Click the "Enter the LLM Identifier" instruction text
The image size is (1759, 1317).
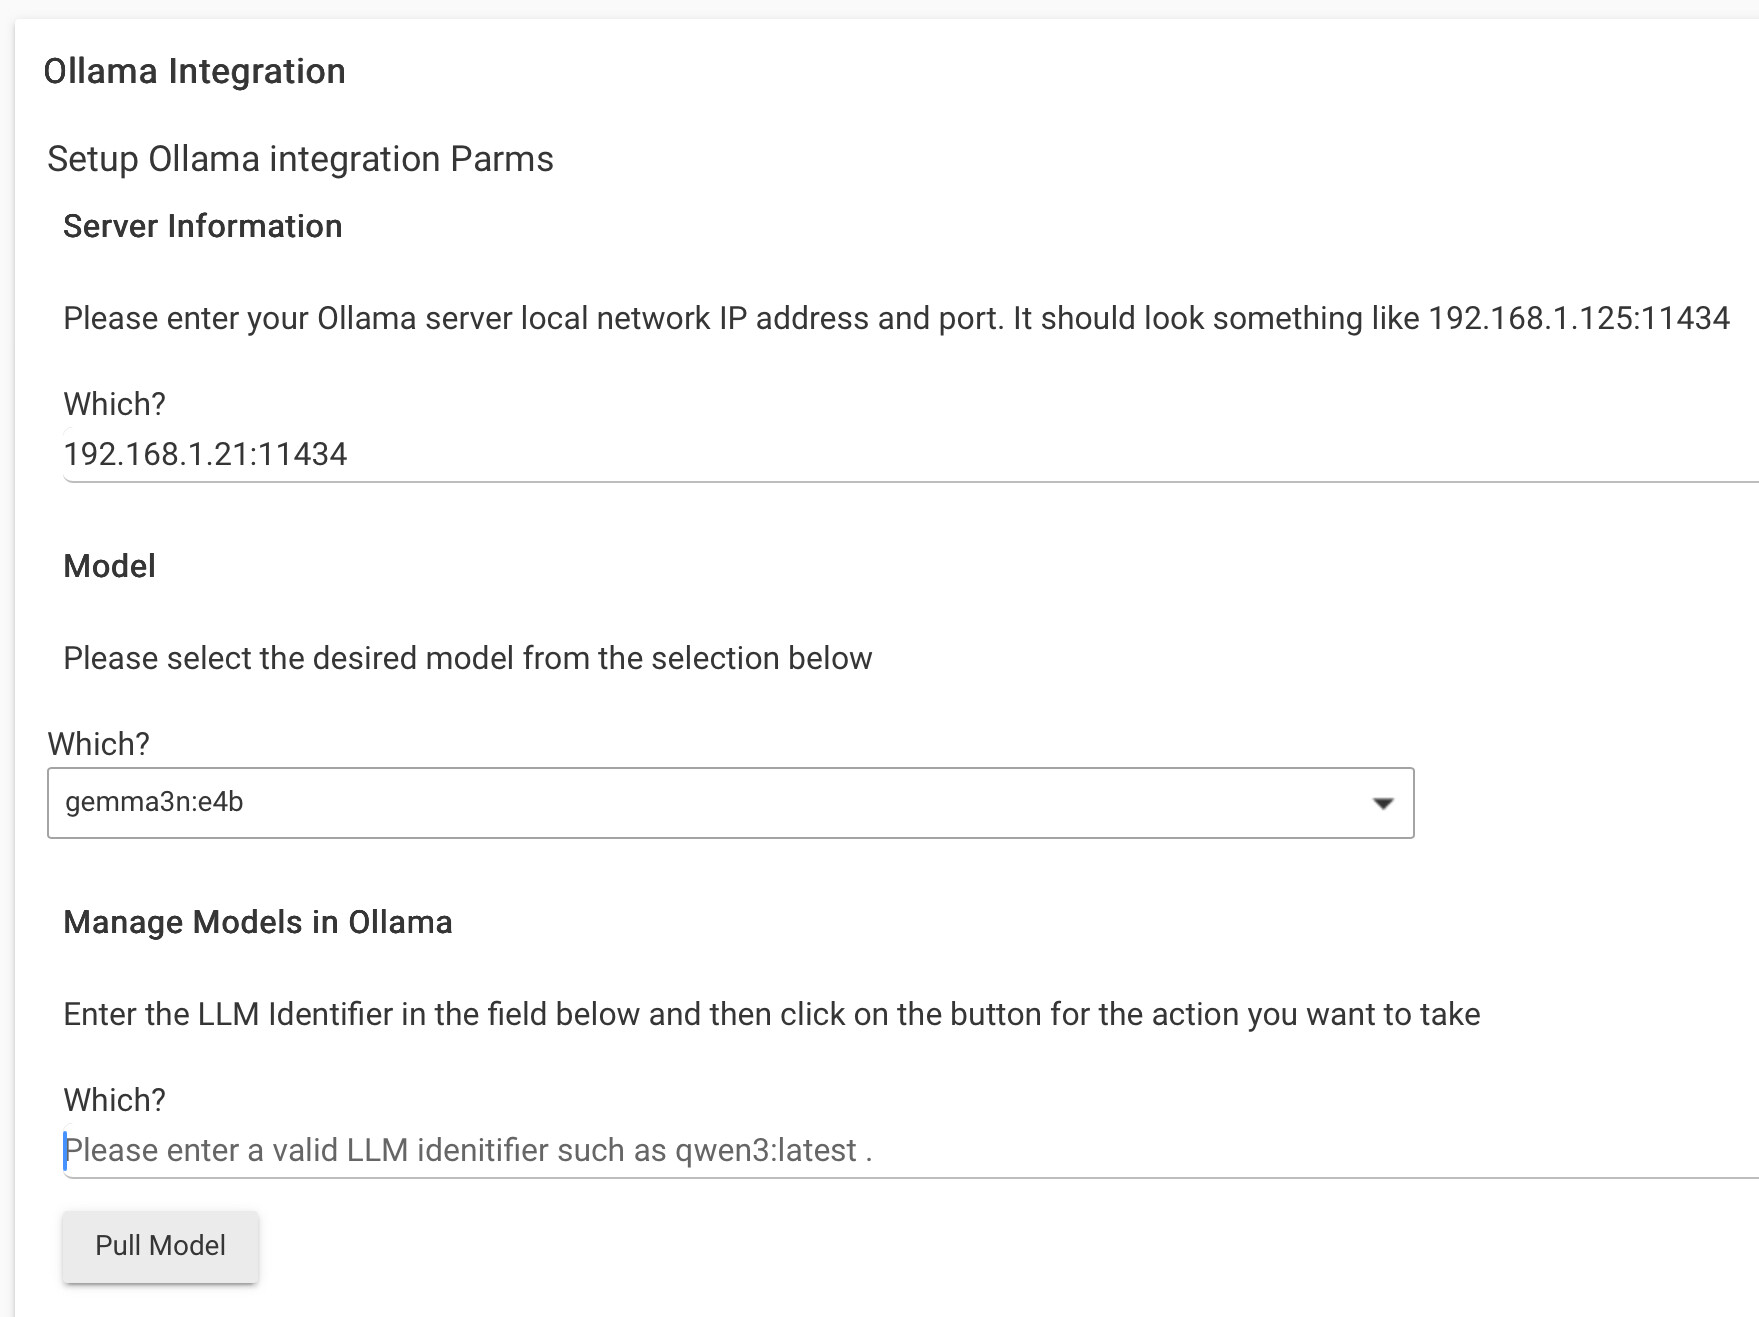coord(772,1015)
